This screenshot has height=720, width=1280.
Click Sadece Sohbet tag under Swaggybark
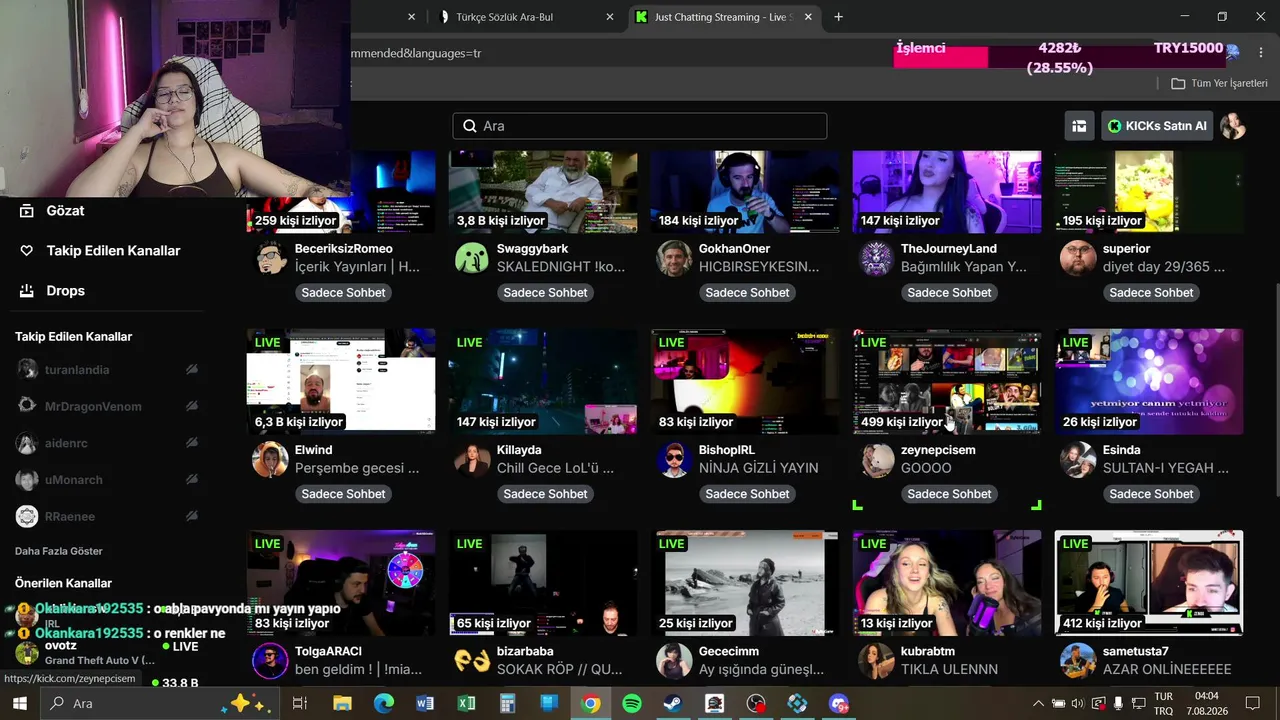(x=545, y=293)
